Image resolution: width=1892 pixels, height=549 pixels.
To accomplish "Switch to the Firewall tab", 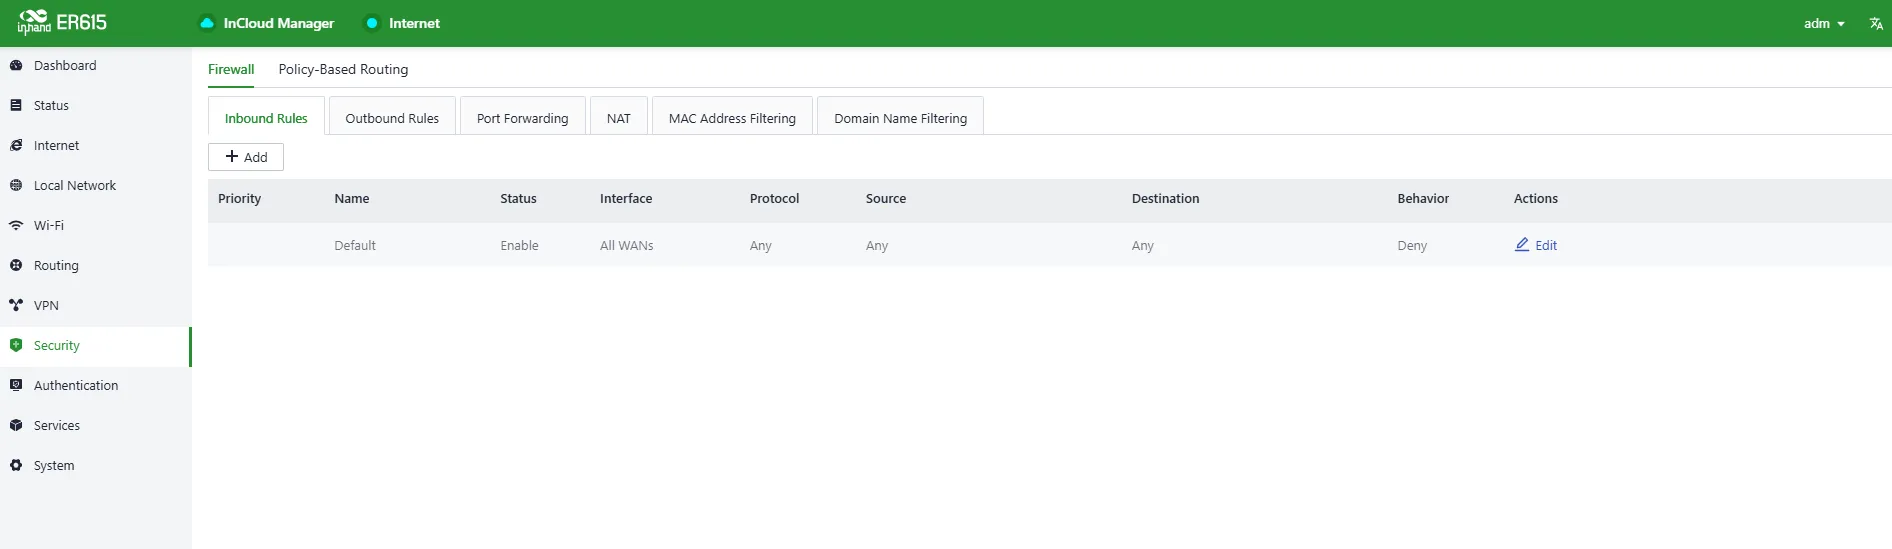I will (231, 69).
